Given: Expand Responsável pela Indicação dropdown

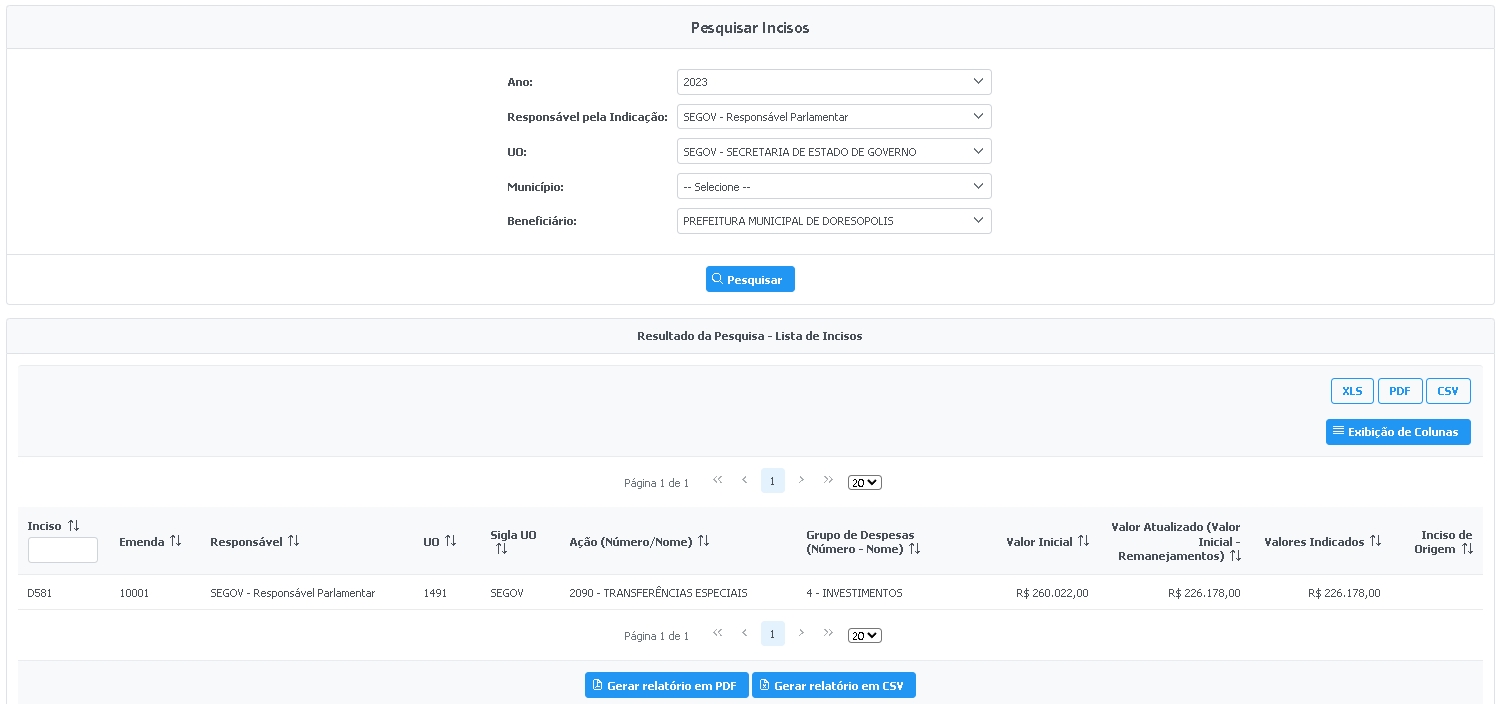Looking at the screenshot, I should (833, 117).
